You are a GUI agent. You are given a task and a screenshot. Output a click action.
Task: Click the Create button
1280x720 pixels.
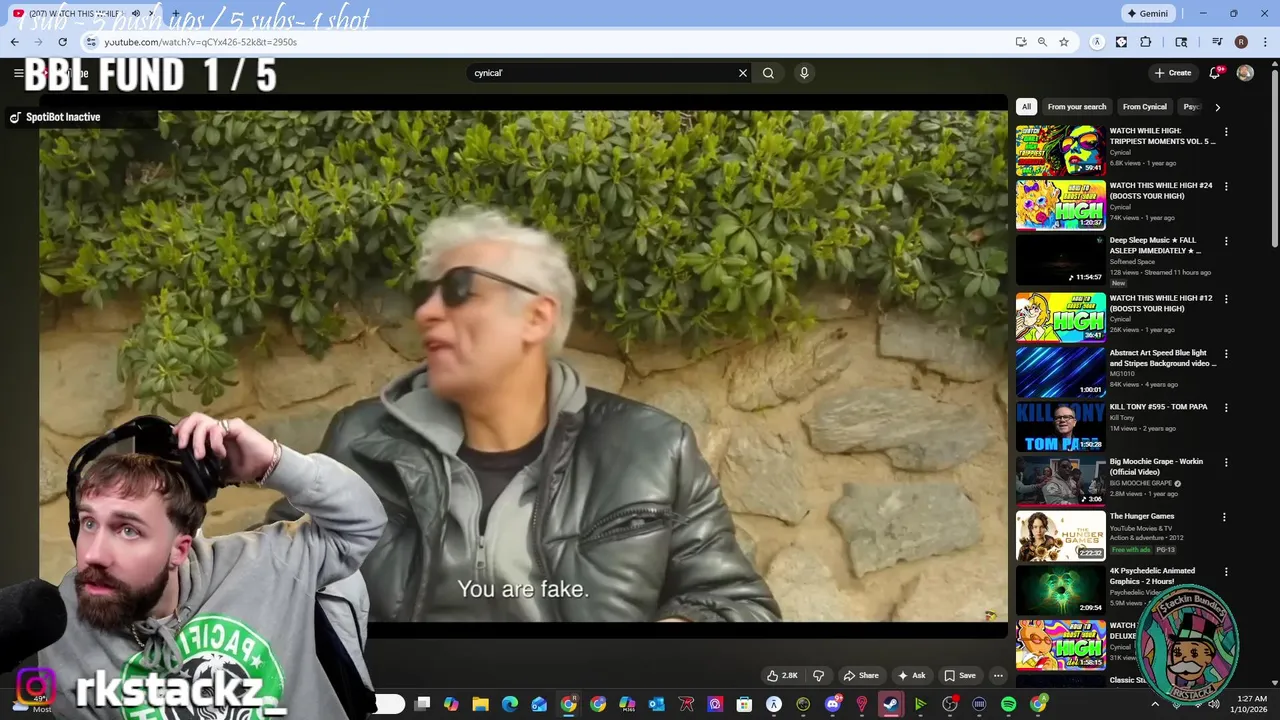(1172, 73)
